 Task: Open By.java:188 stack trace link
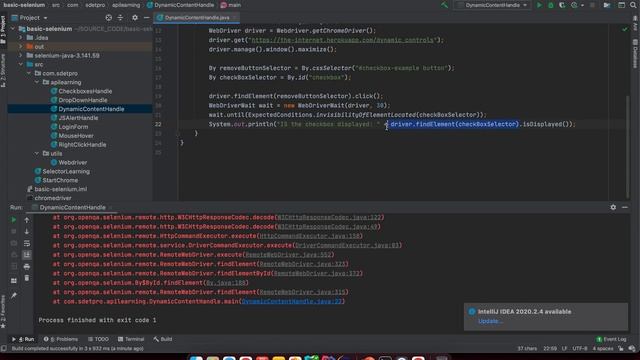point(225,282)
